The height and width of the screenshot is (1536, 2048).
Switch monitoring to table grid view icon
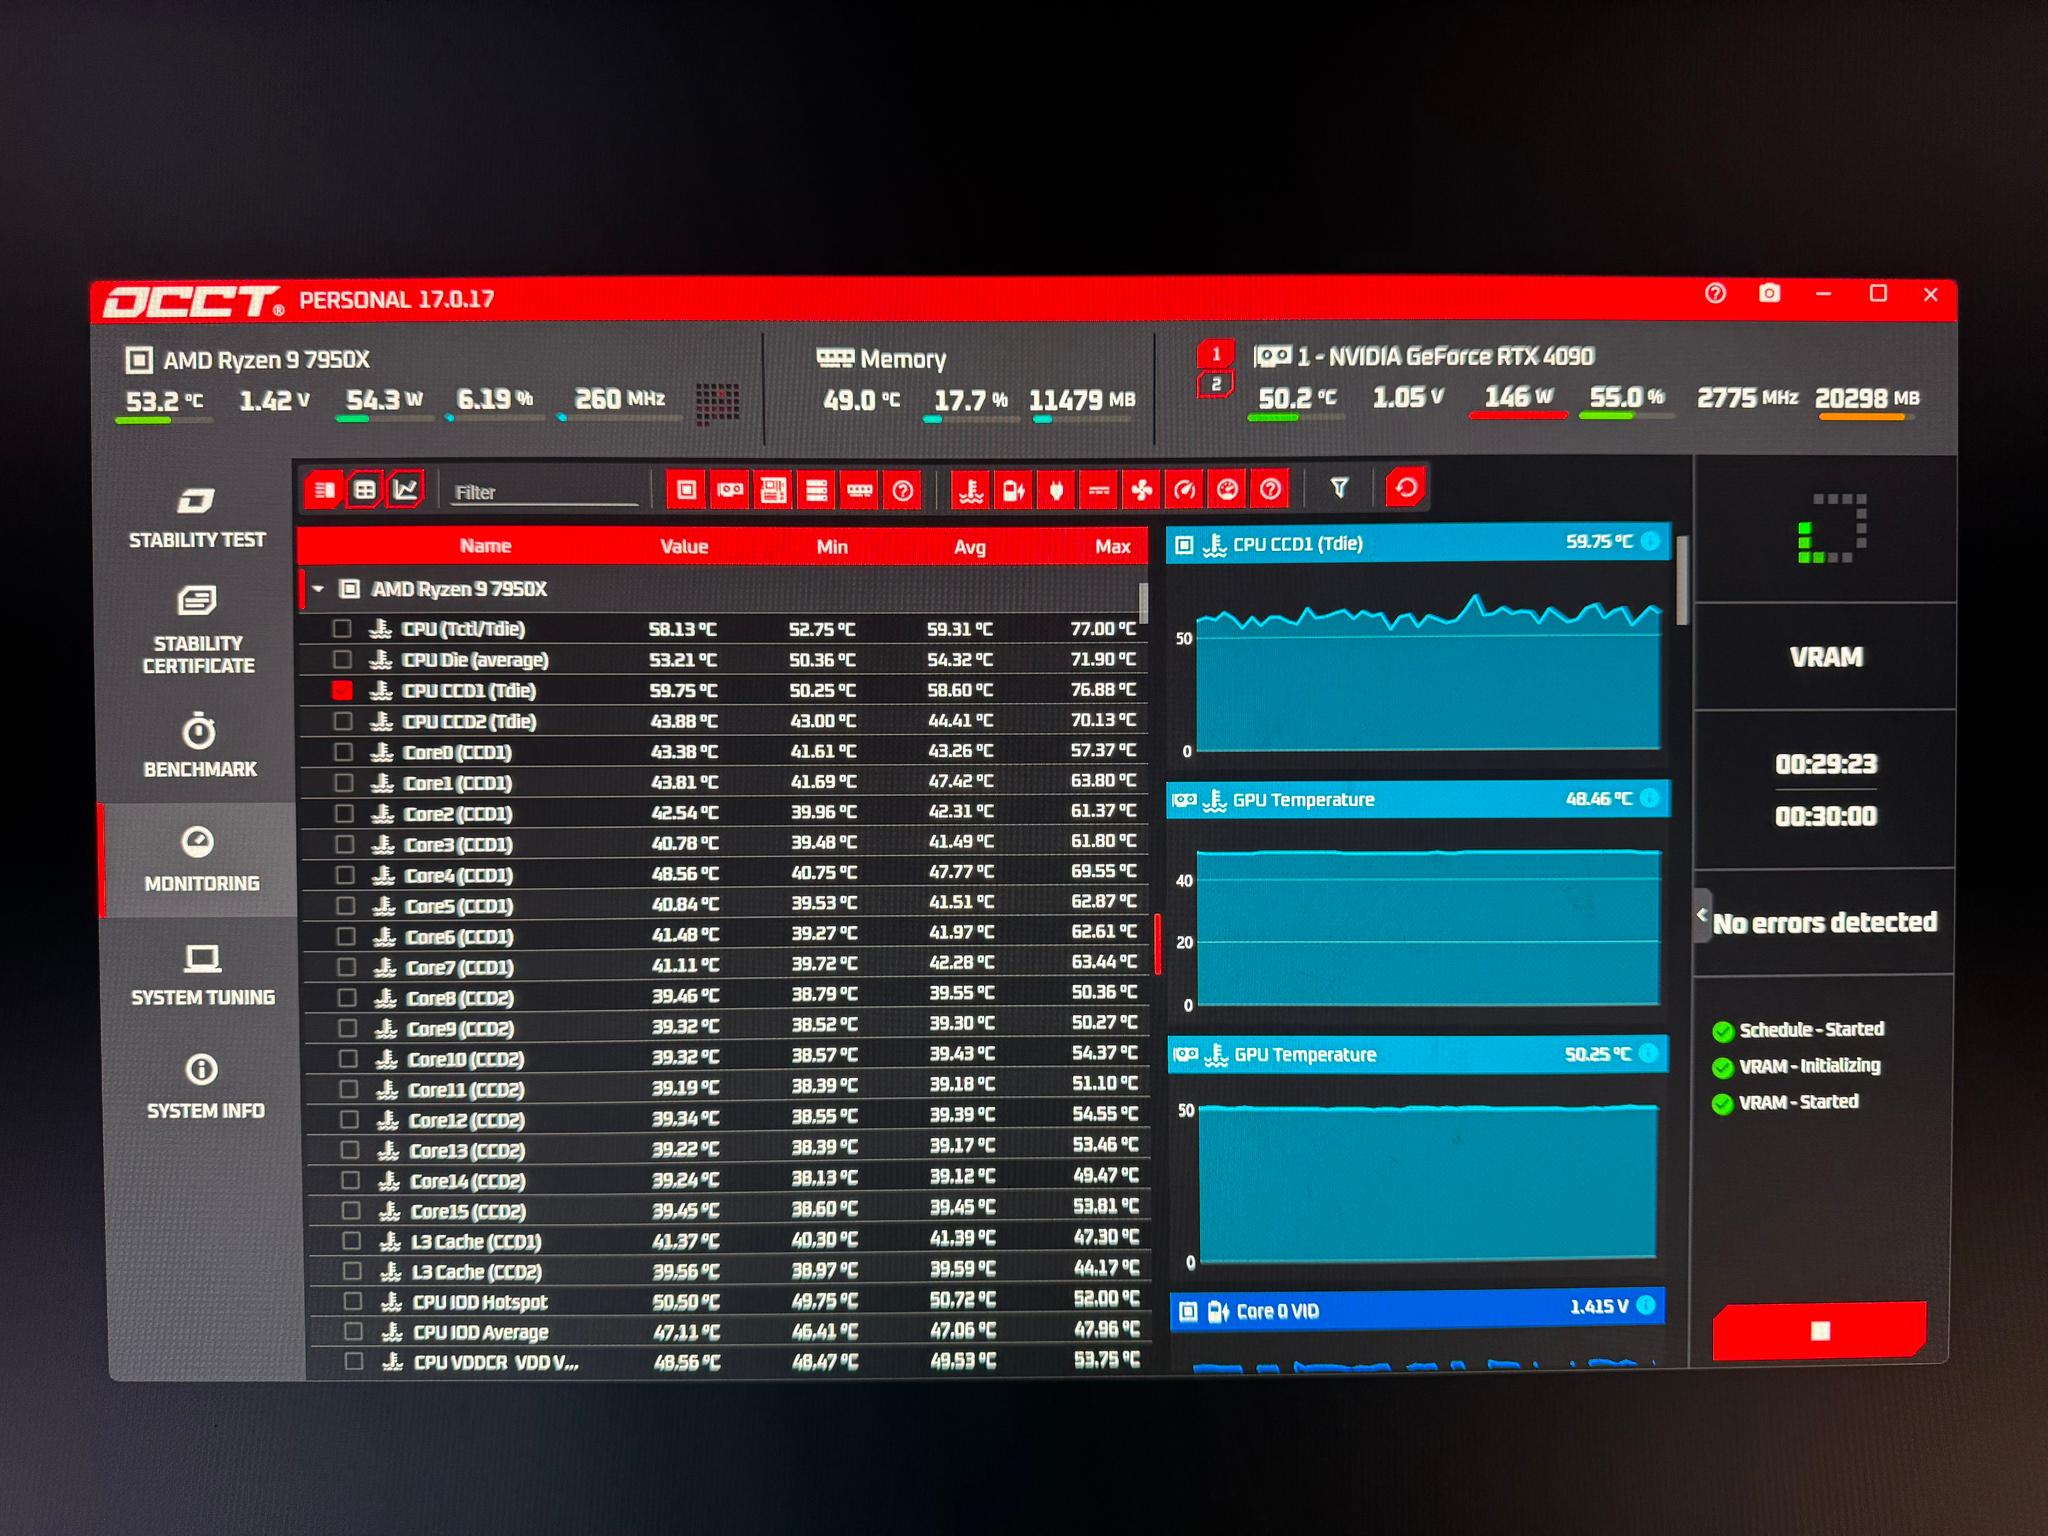(x=365, y=490)
